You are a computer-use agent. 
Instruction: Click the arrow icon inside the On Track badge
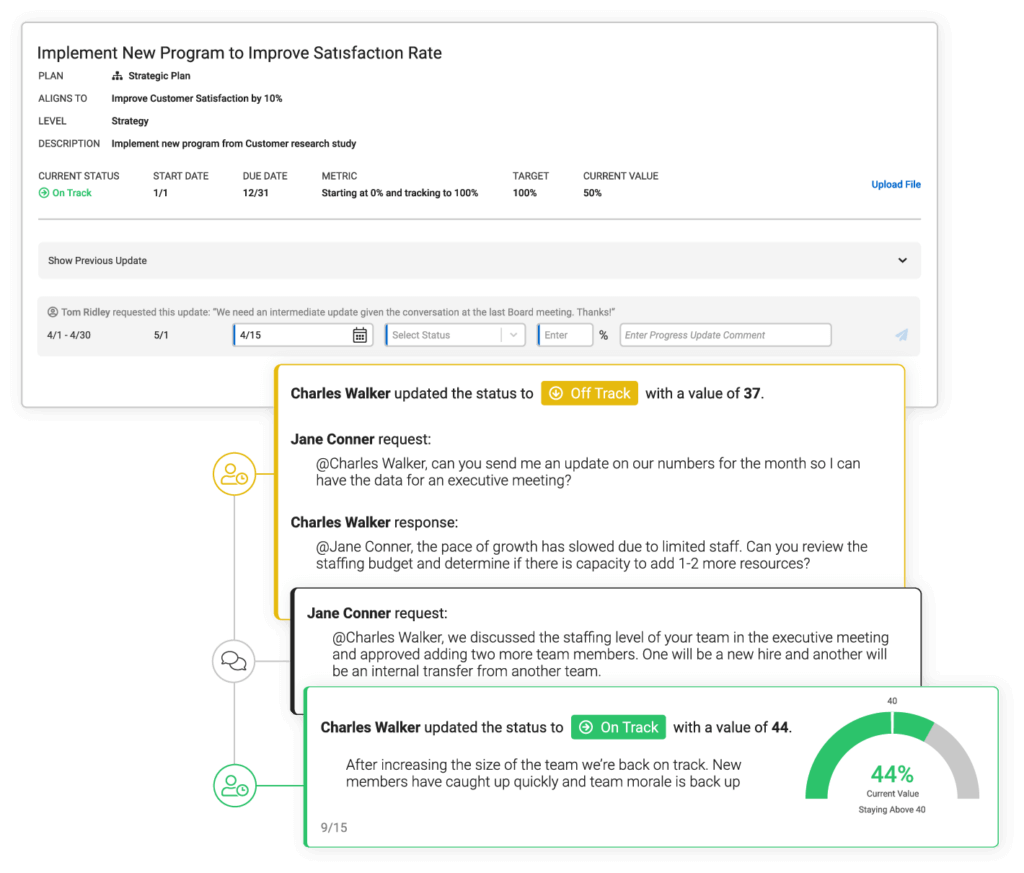[x=585, y=727]
